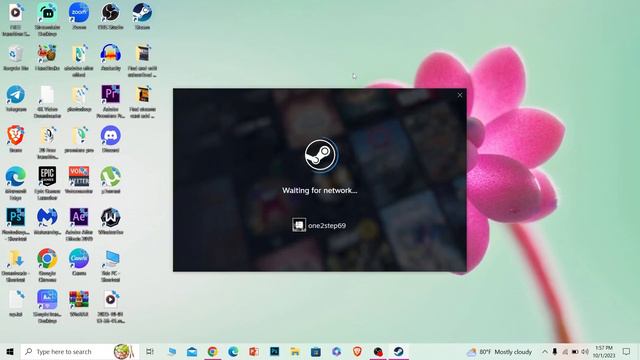640x360 pixels.
Task: Open Adobe Premiere Pro shortcut
Action: coord(110,101)
